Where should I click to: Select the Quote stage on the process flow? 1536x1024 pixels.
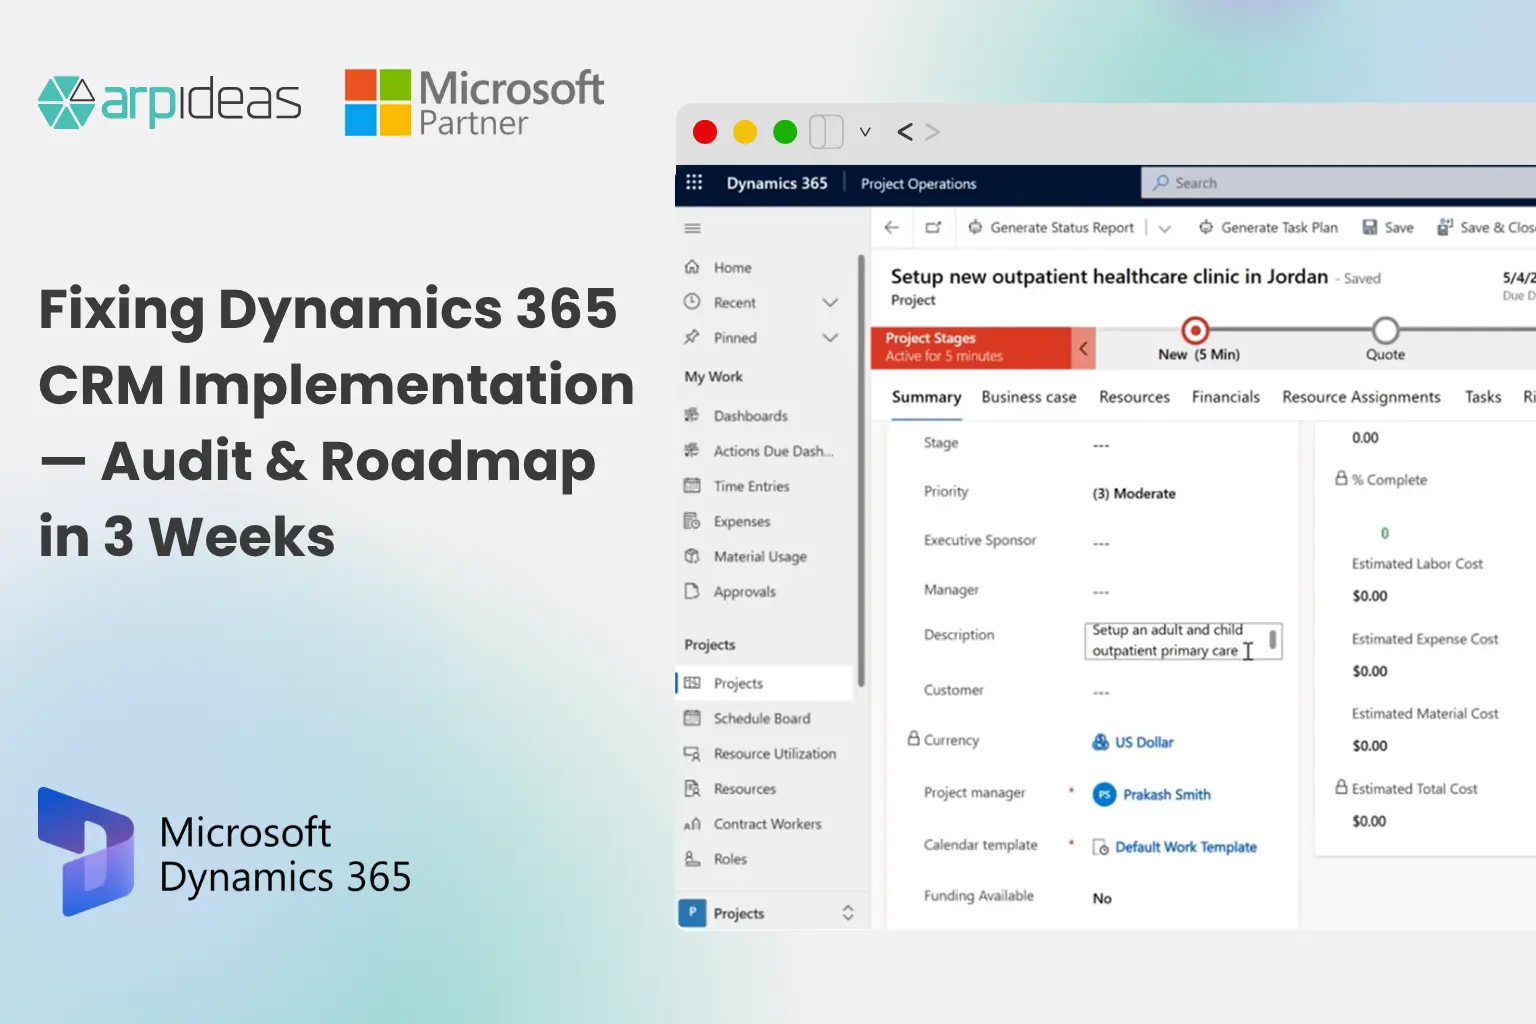coord(1385,330)
